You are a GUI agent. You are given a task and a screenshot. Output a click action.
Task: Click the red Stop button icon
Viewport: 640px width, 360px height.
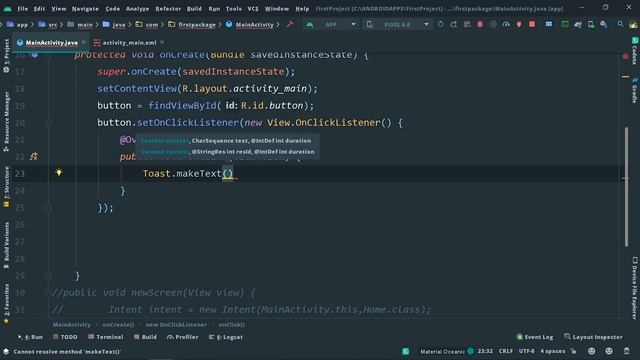(x=532, y=24)
